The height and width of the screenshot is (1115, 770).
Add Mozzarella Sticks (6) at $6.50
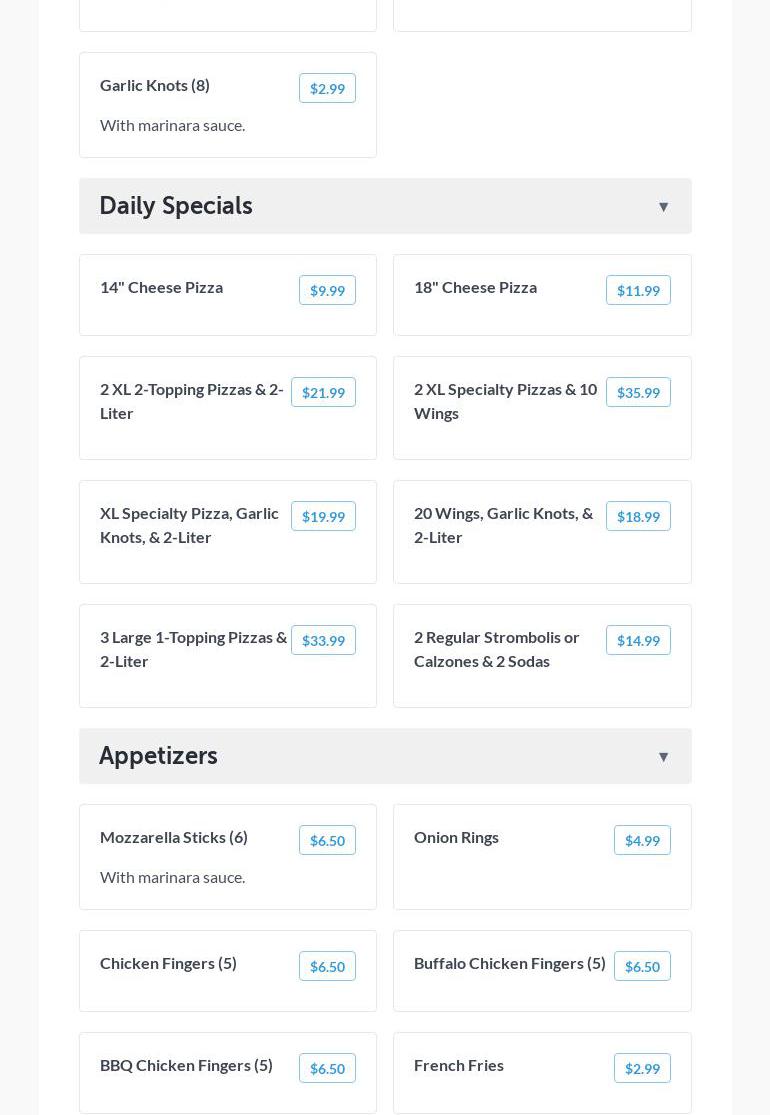tap(327, 841)
